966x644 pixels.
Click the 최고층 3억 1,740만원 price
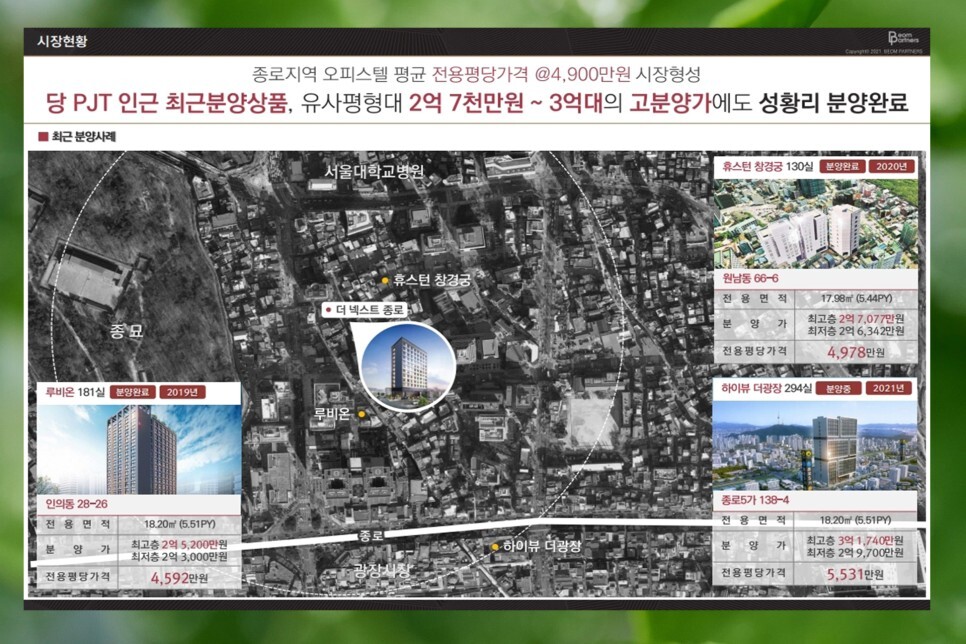tap(855, 540)
